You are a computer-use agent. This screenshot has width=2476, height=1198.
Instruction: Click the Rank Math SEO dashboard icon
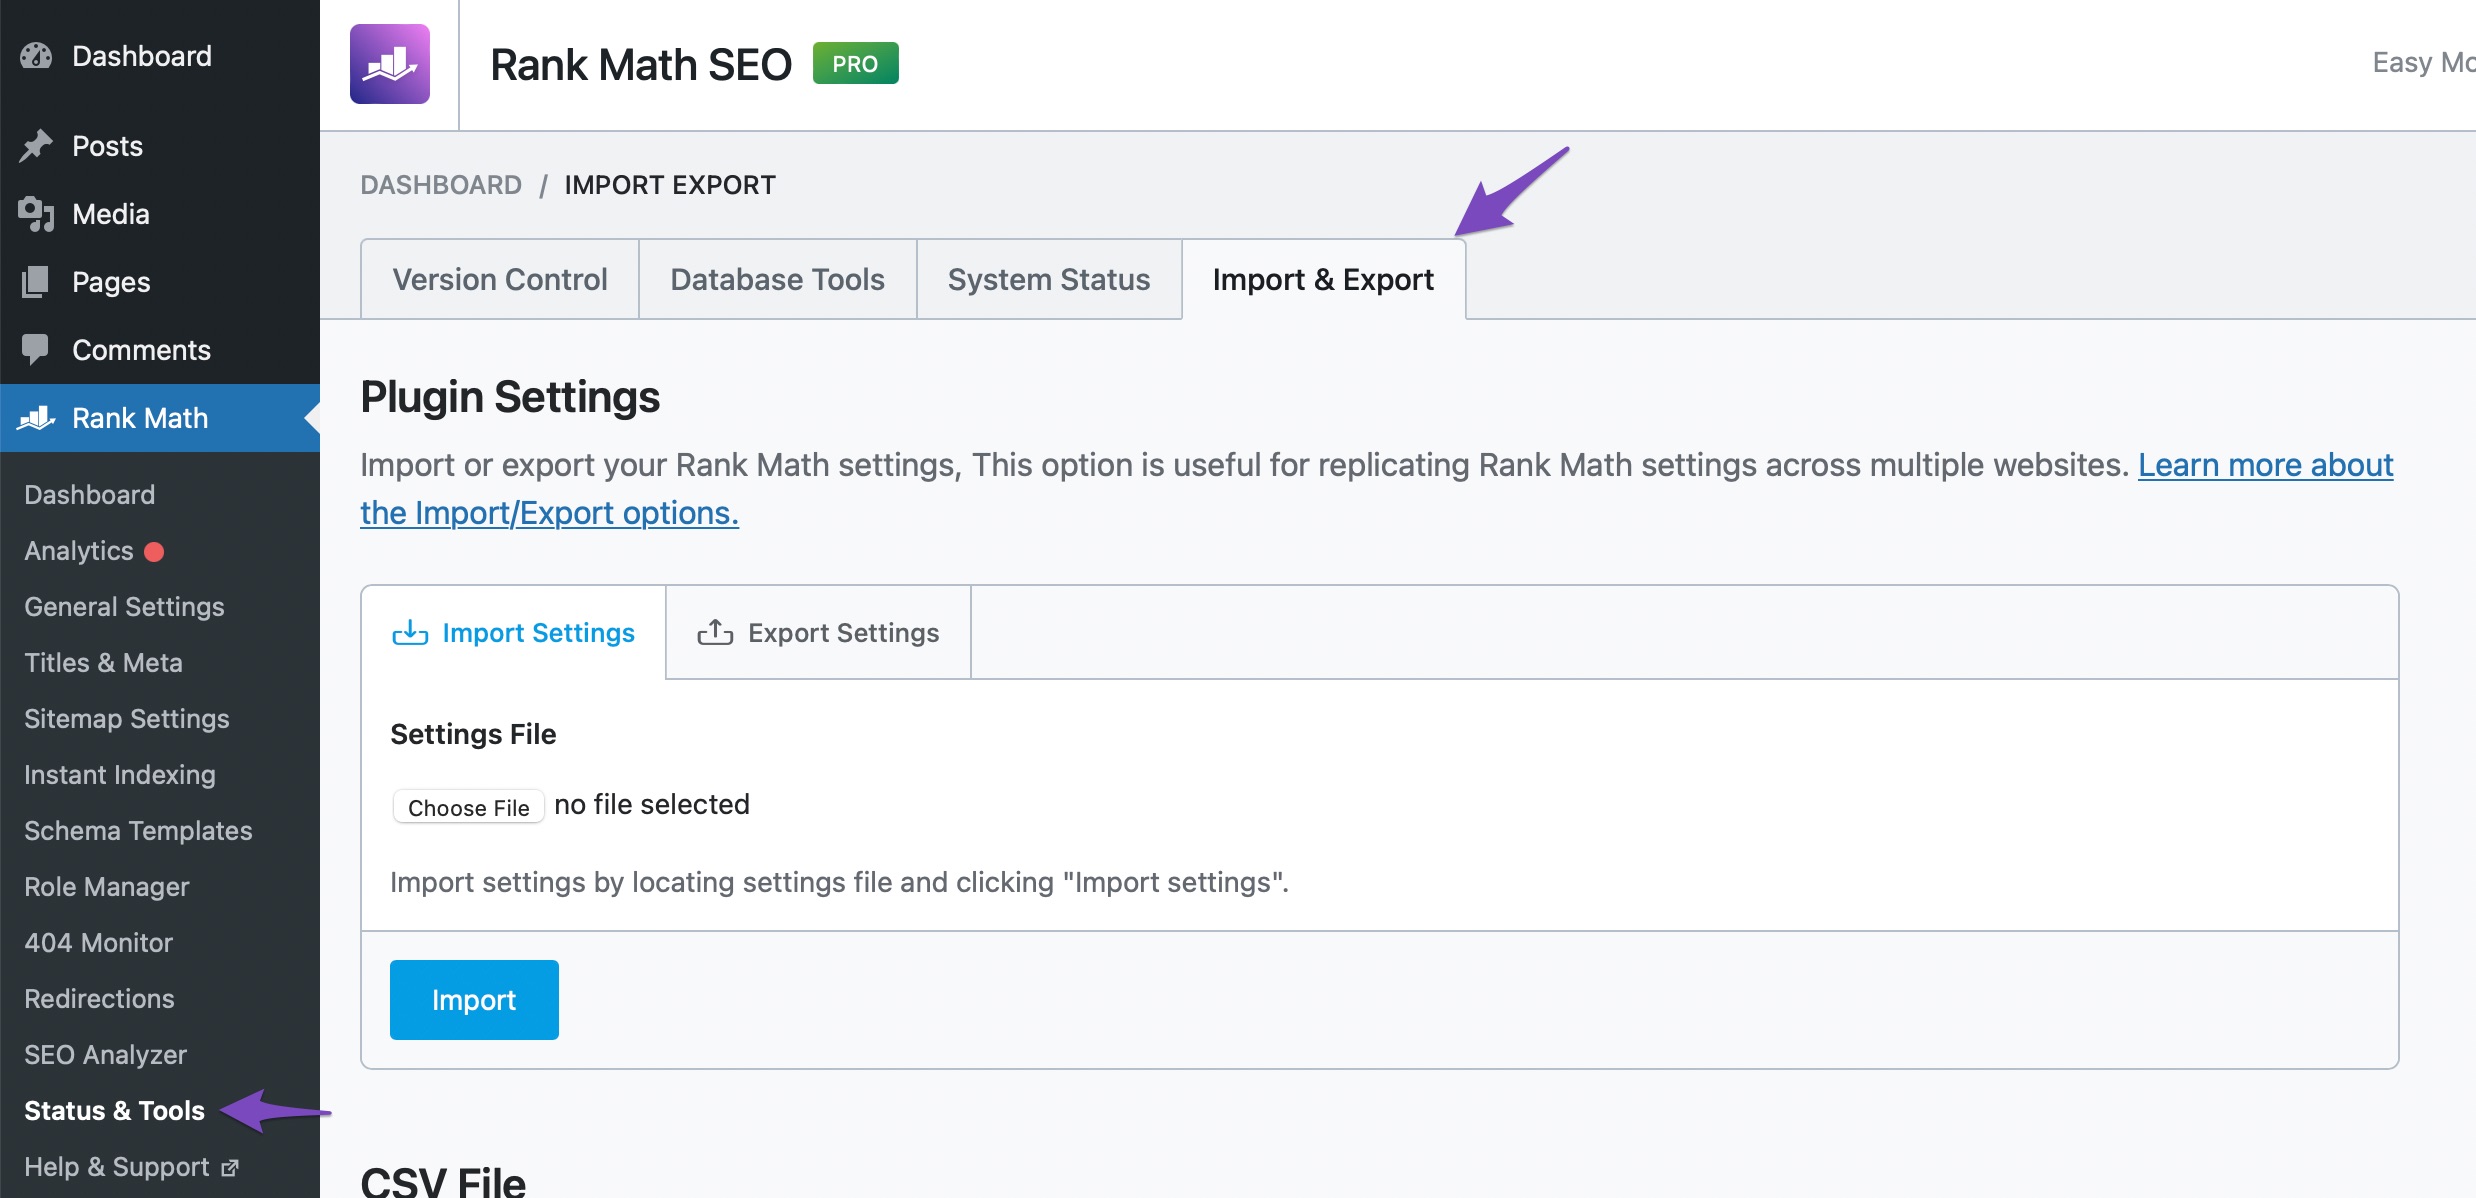[x=393, y=65]
